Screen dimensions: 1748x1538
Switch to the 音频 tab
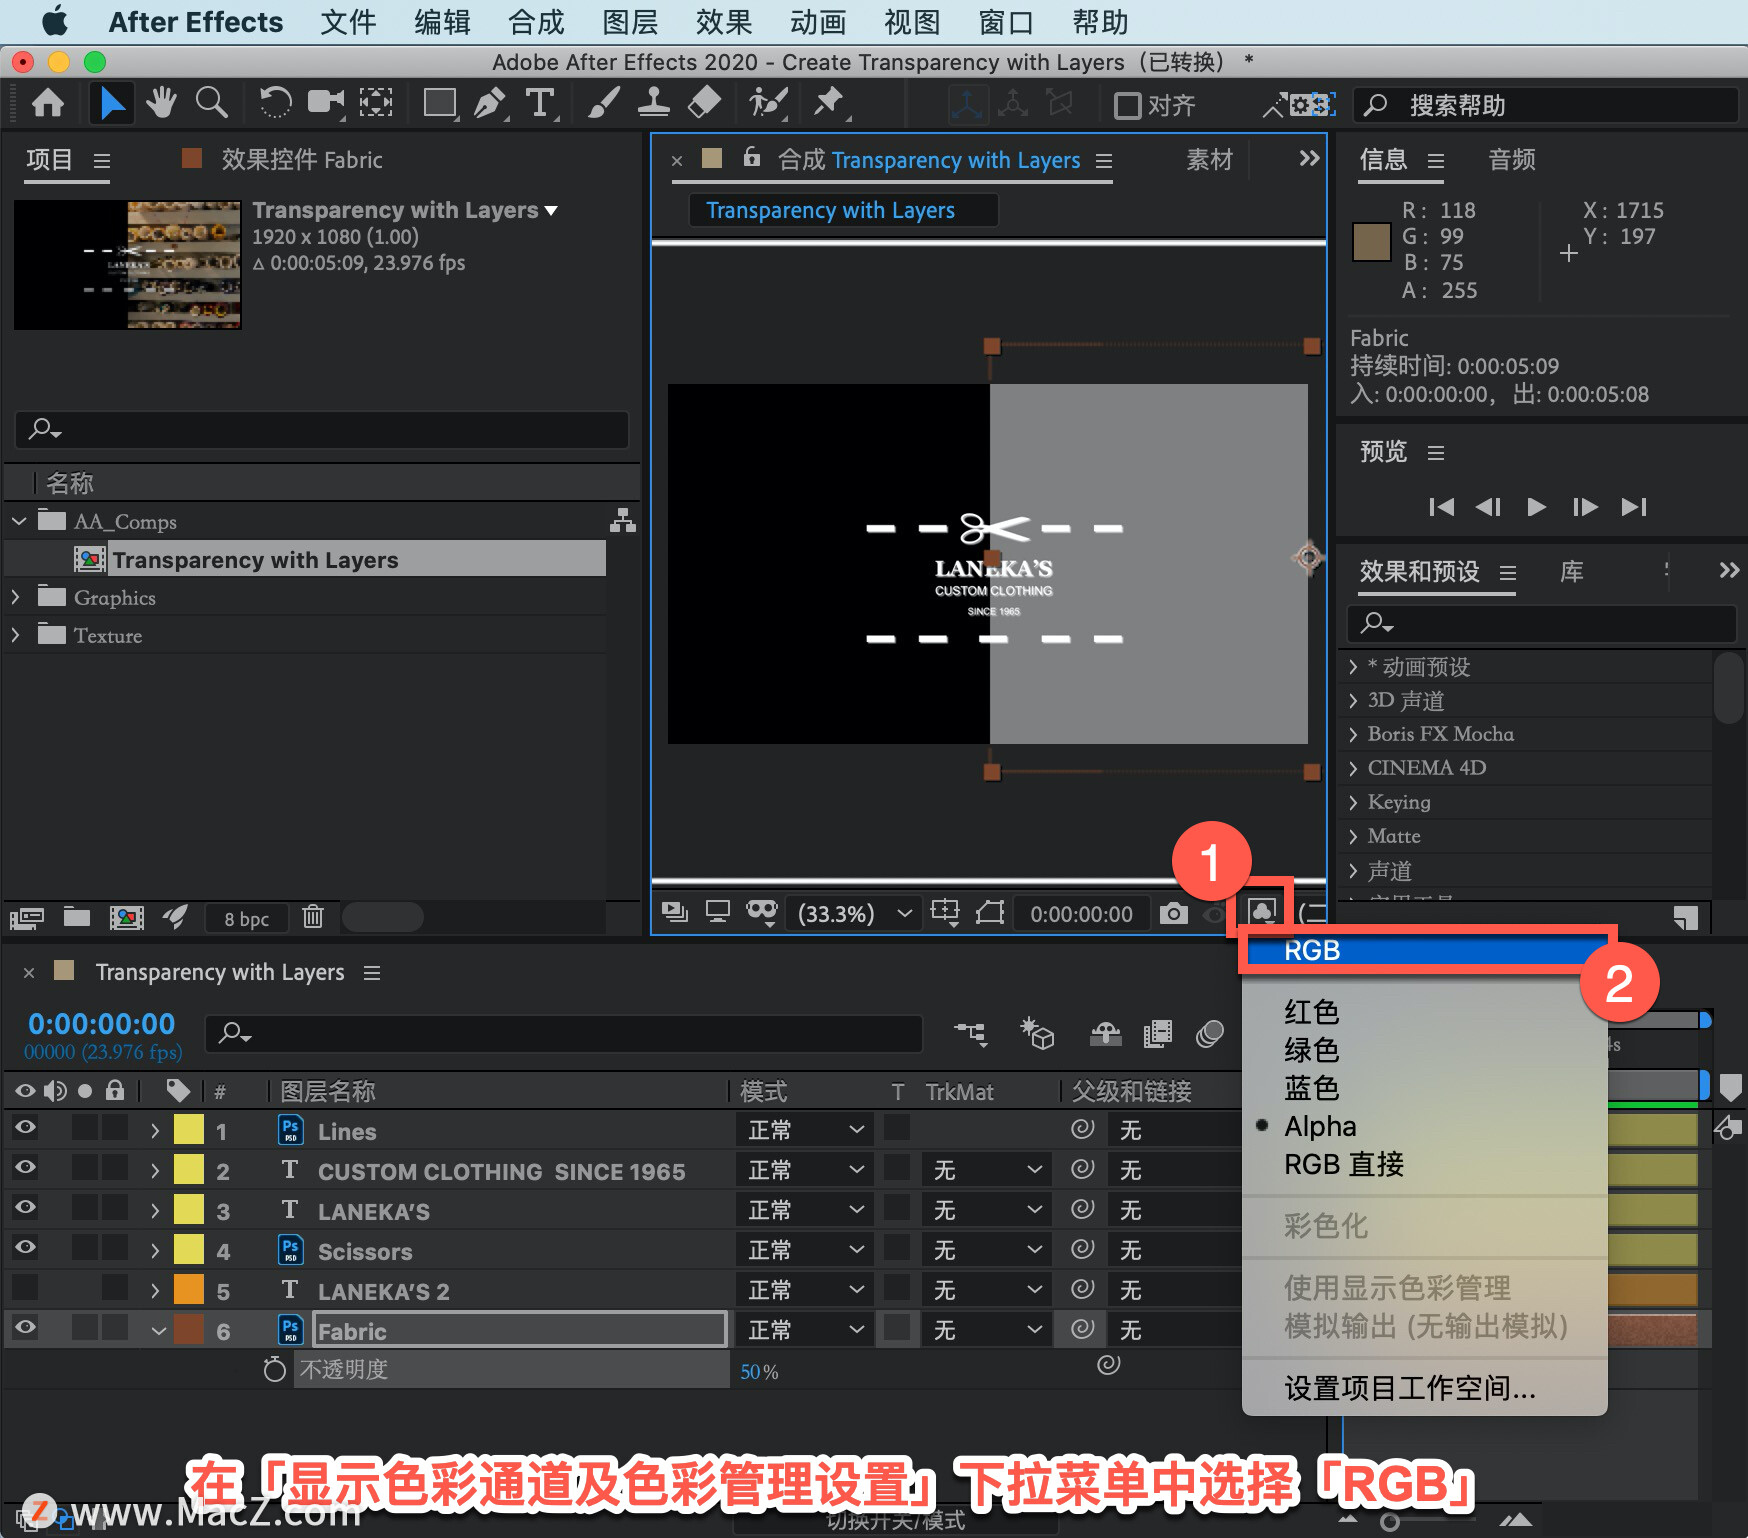point(1511,159)
